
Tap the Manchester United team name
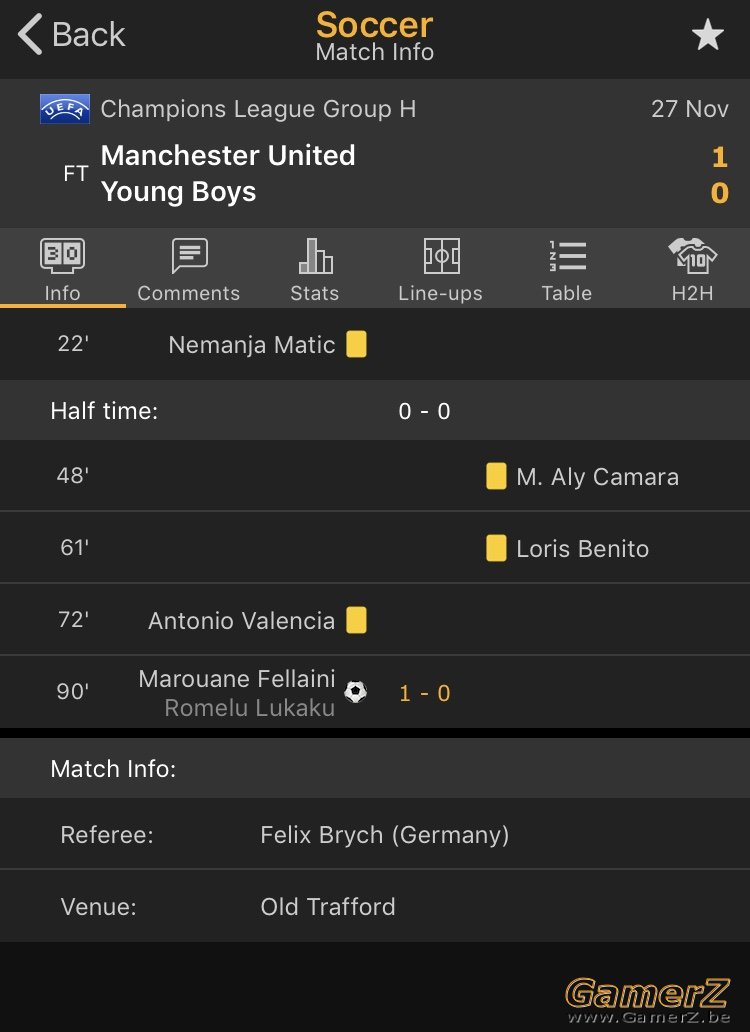pyautogui.click(x=228, y=156)
